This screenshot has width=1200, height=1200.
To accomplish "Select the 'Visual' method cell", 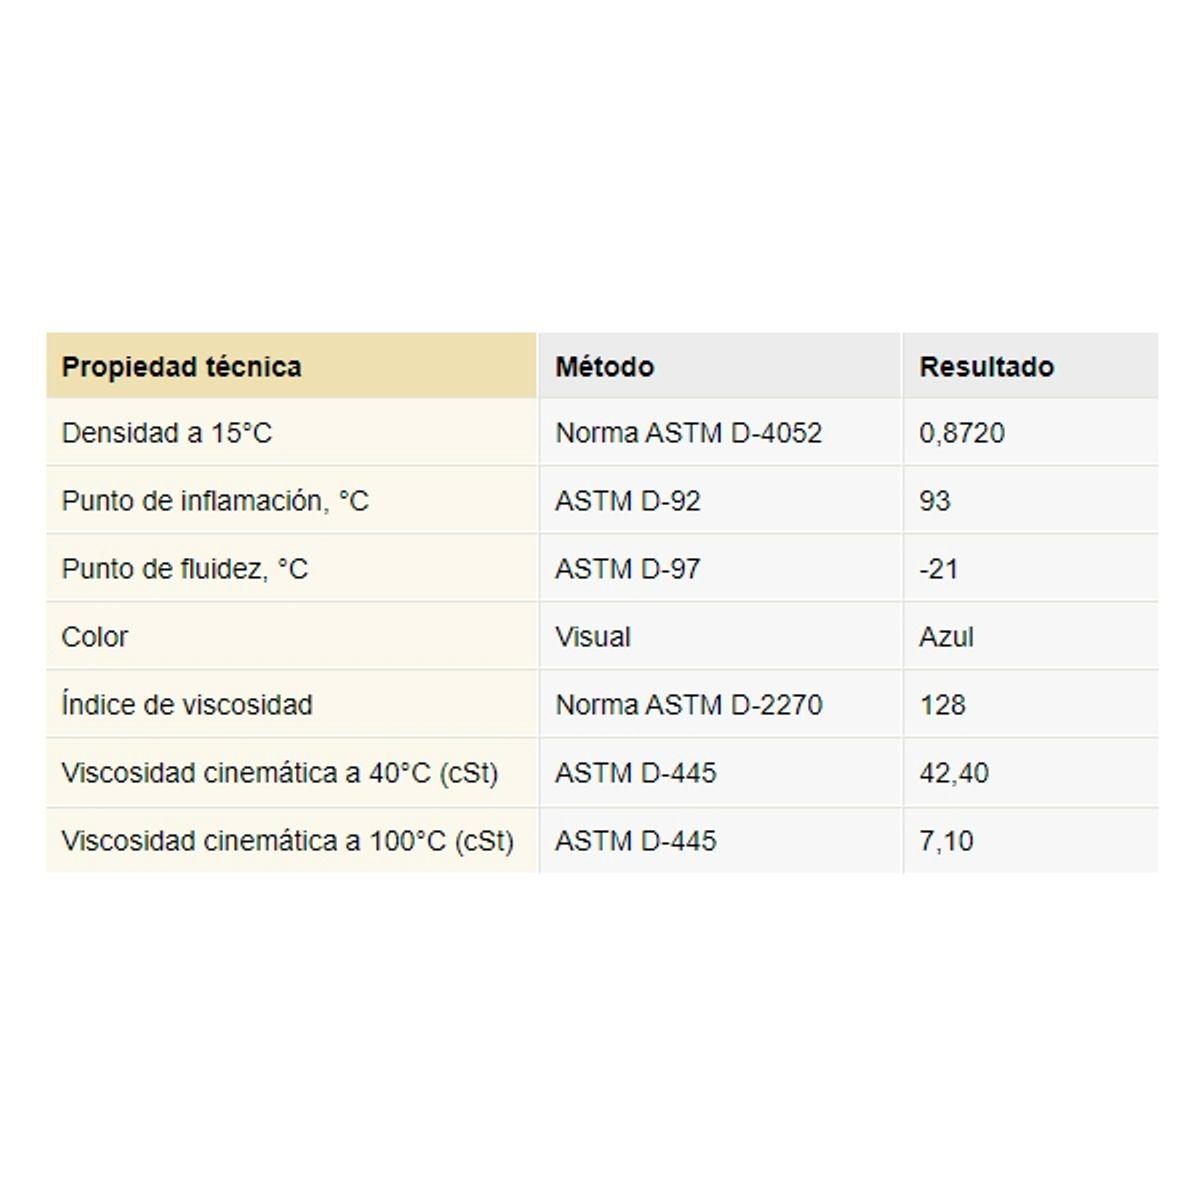I will [x=592, y=637].
